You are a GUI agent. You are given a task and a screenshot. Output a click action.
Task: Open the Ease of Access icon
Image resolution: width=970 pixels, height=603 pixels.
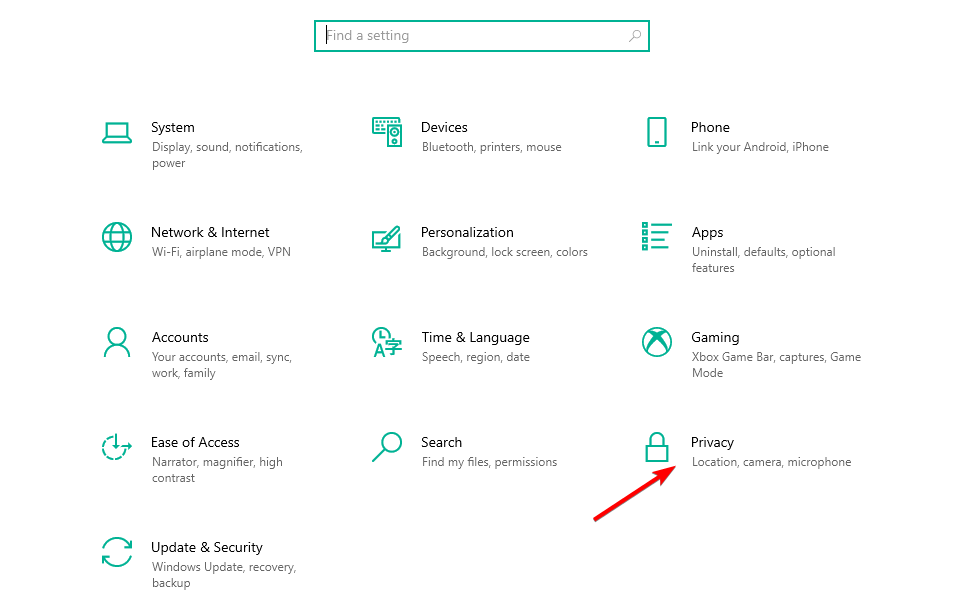point(116,447)
